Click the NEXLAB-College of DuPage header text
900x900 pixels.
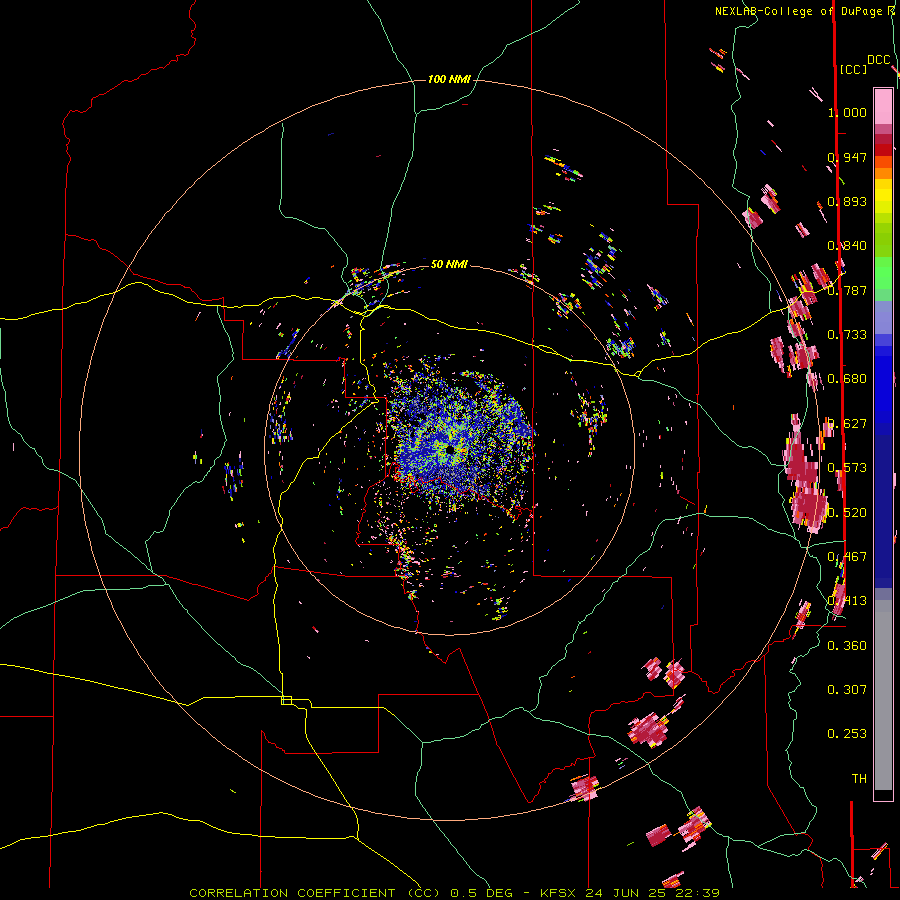[800, 11]
